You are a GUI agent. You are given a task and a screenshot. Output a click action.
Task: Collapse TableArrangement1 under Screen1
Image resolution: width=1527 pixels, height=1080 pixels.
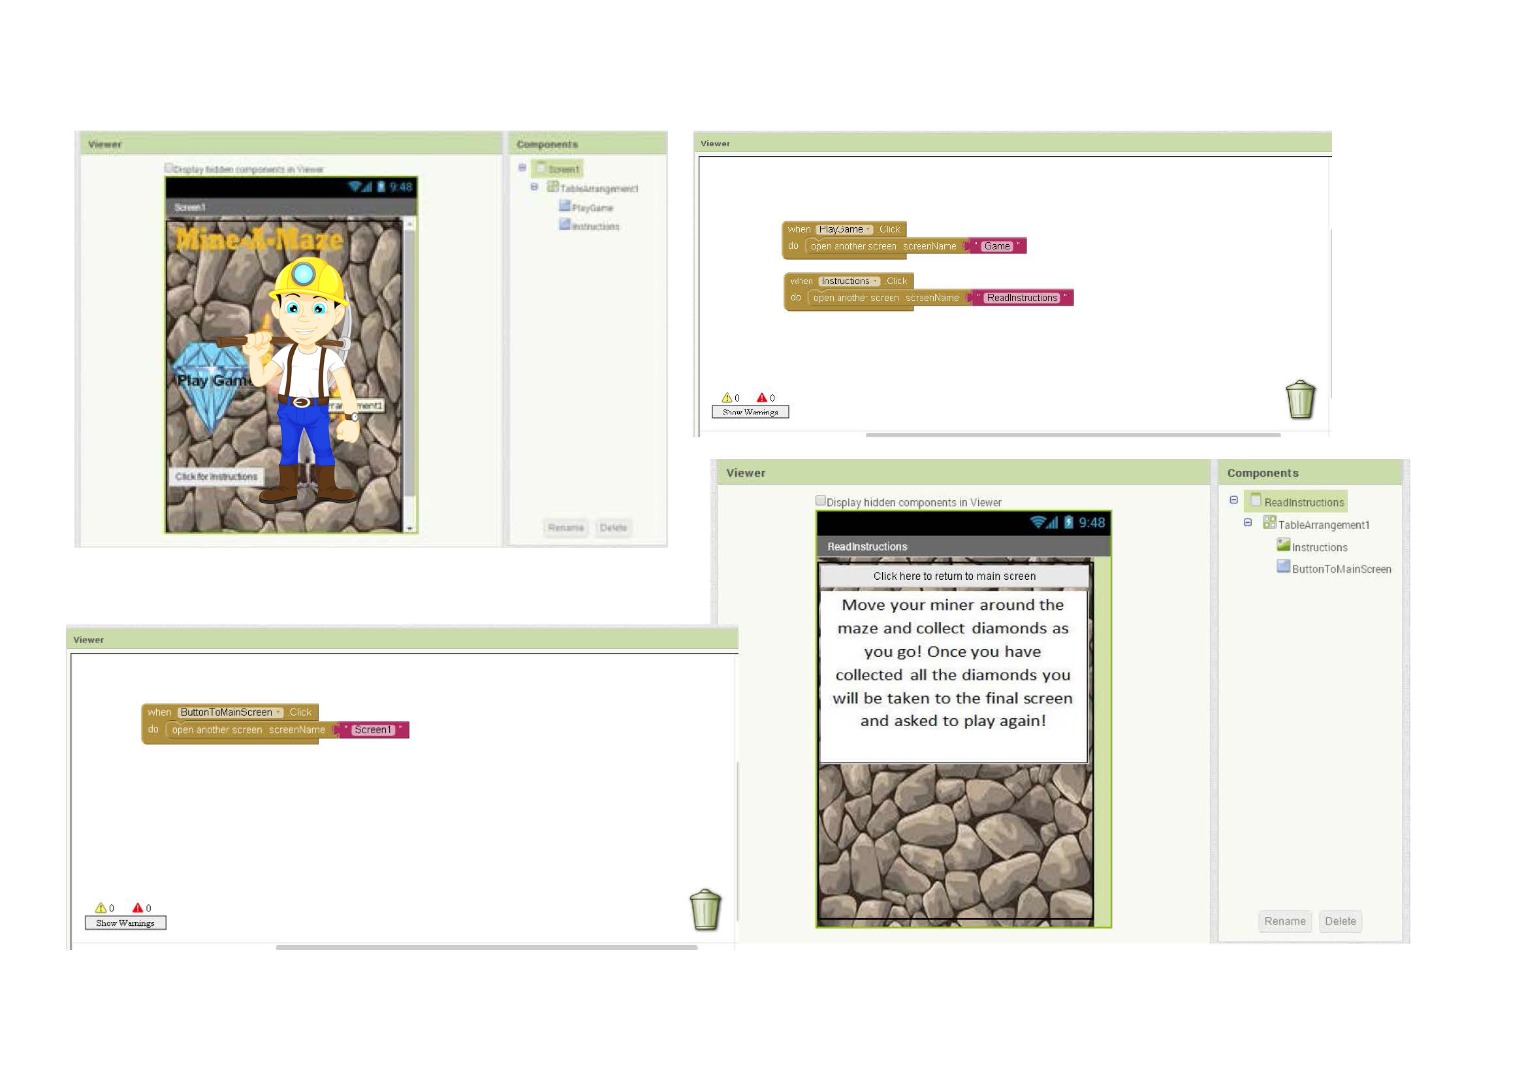tap(534, 187)
